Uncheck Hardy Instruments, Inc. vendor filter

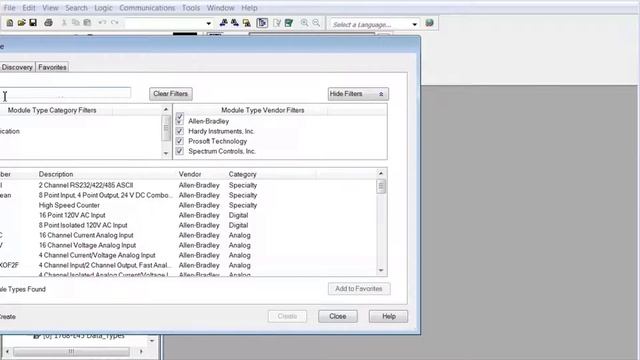click(180, 131)
